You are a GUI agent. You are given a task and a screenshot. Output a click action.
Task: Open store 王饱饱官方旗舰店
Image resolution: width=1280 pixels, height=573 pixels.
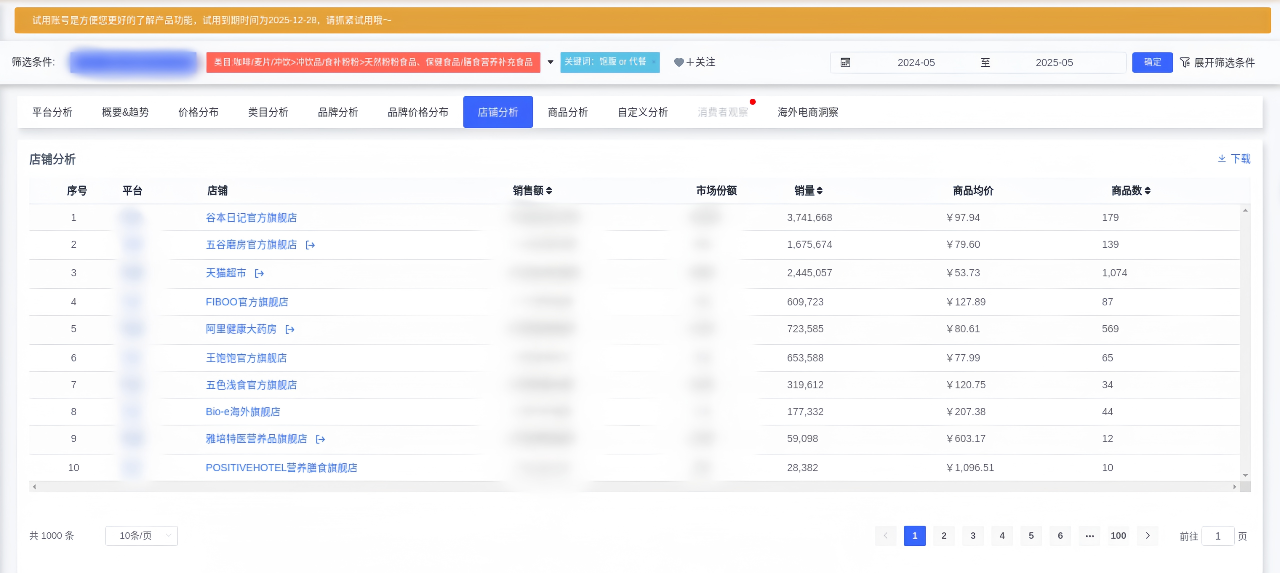coord(246,357)
